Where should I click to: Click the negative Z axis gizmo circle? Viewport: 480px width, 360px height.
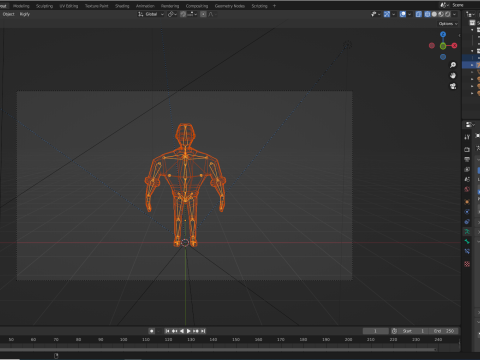click(x=443, y=57)
